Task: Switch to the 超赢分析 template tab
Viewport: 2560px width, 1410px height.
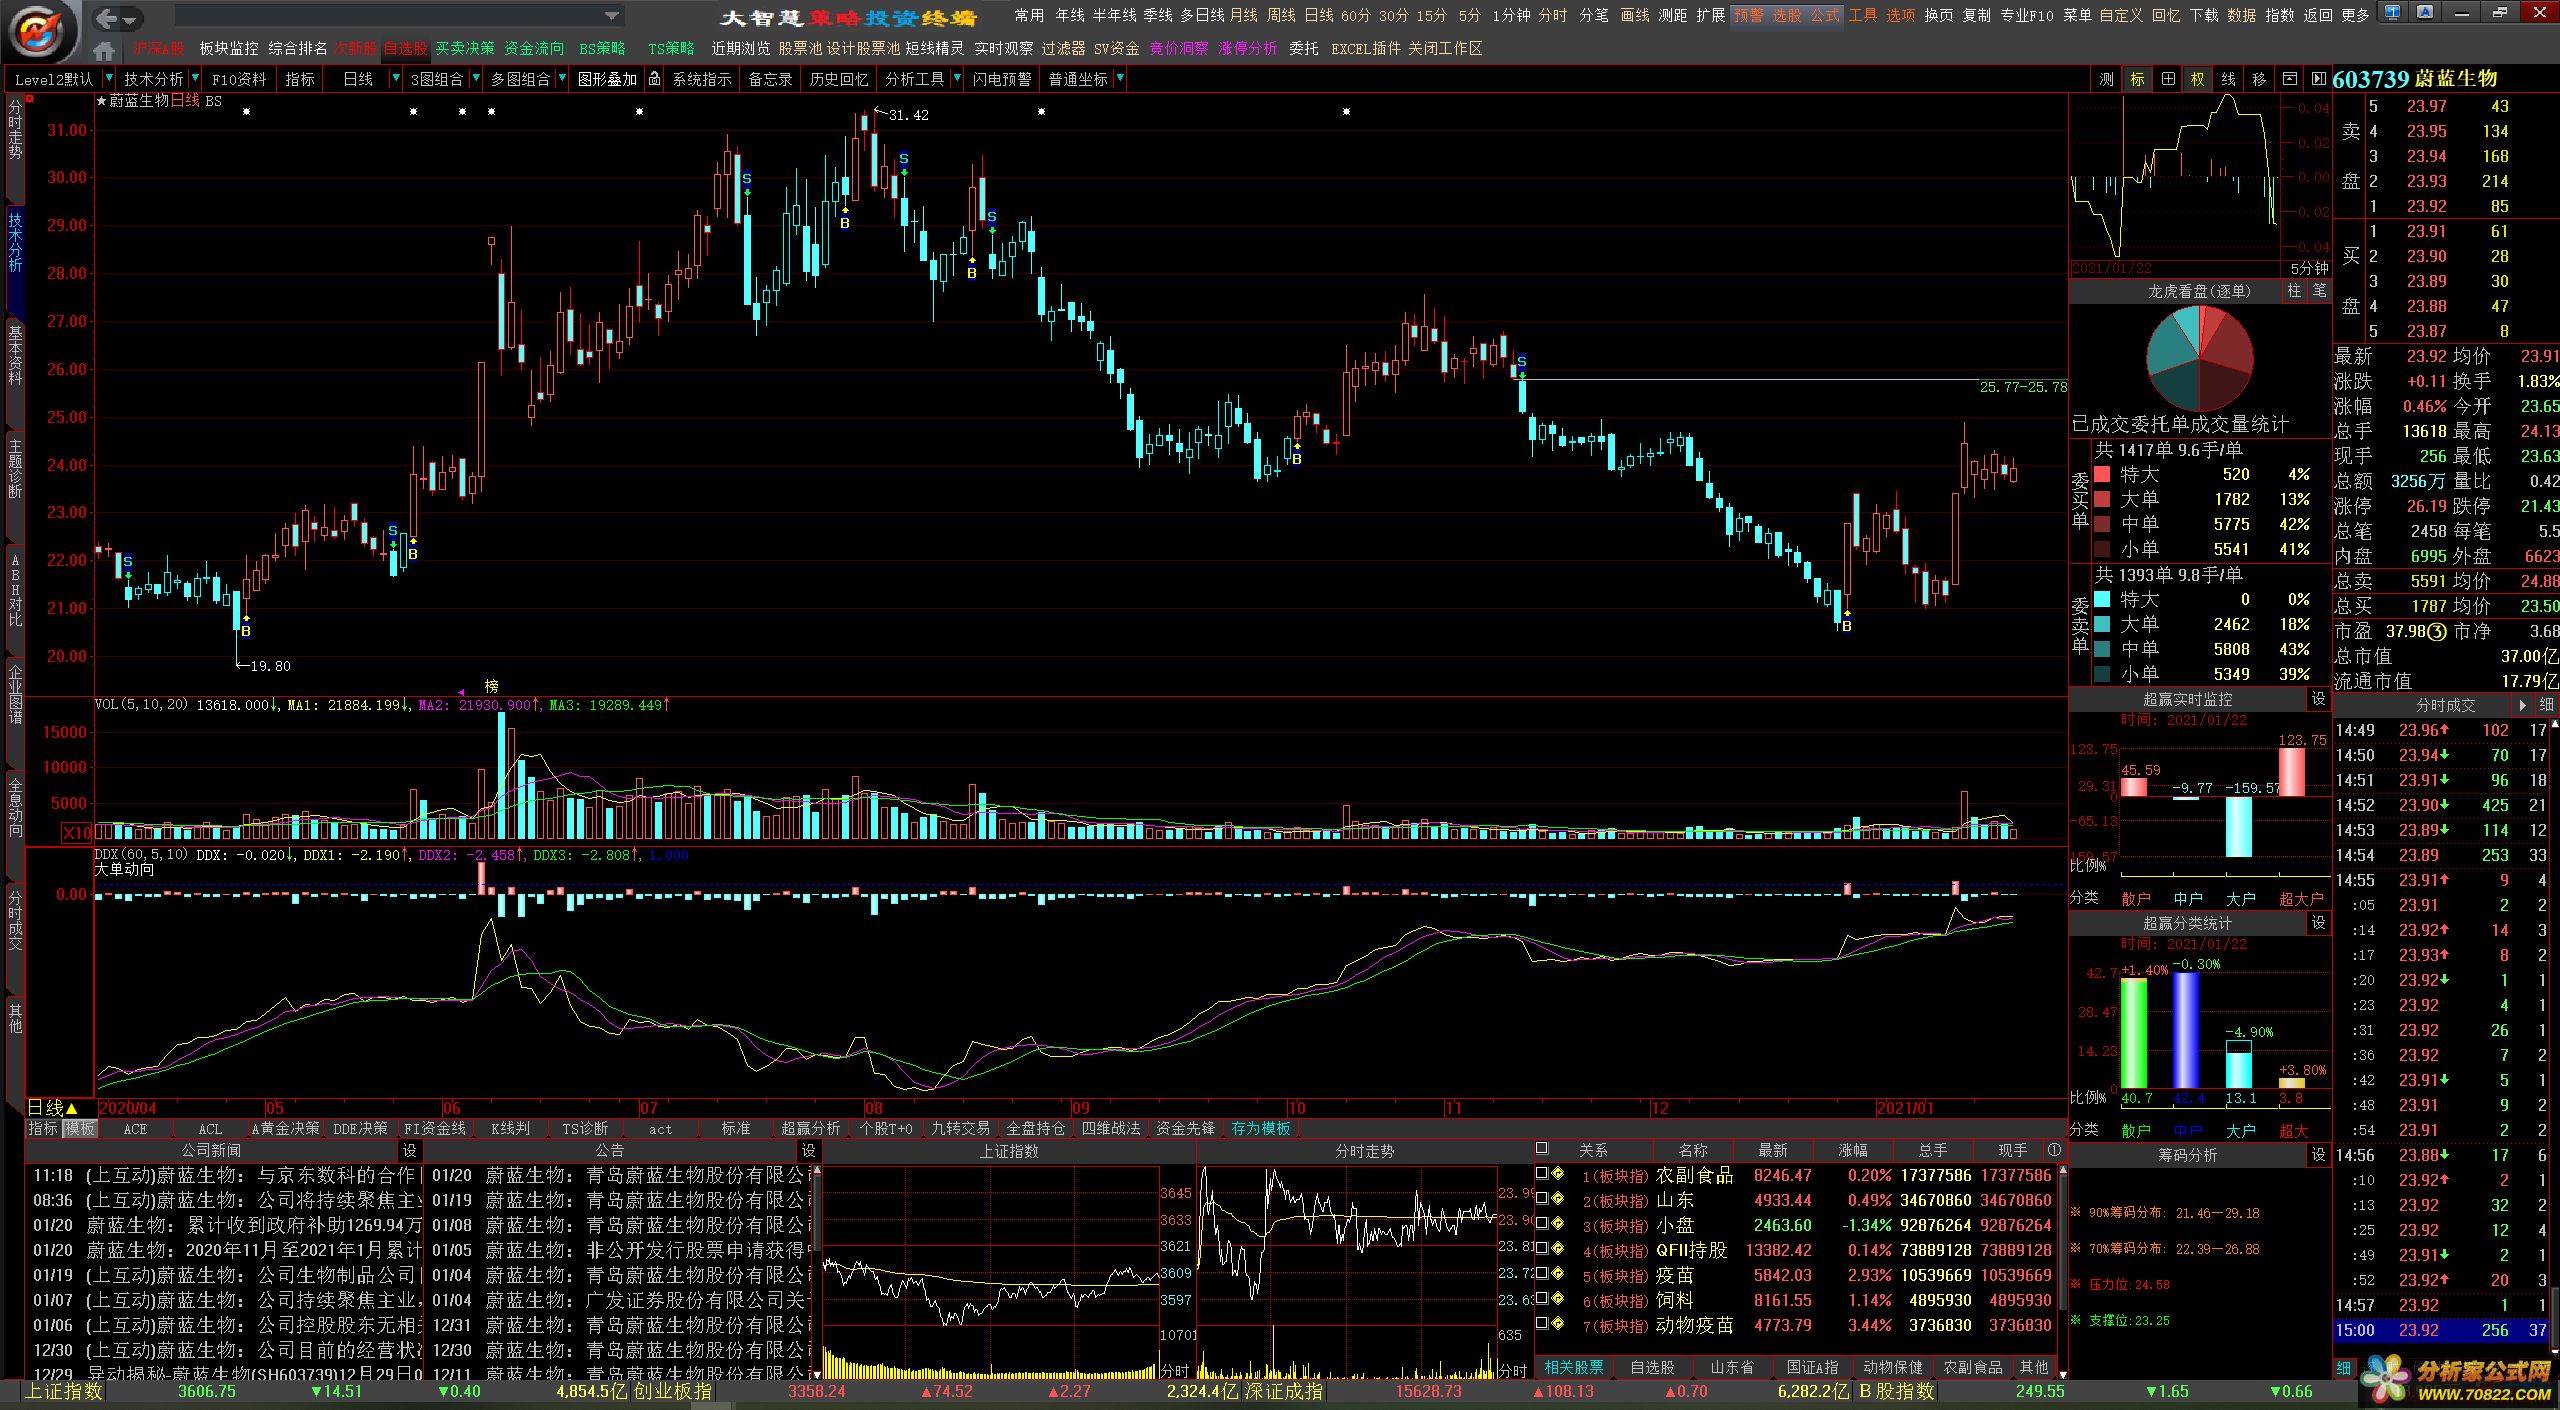Action: pos(811,1128)
